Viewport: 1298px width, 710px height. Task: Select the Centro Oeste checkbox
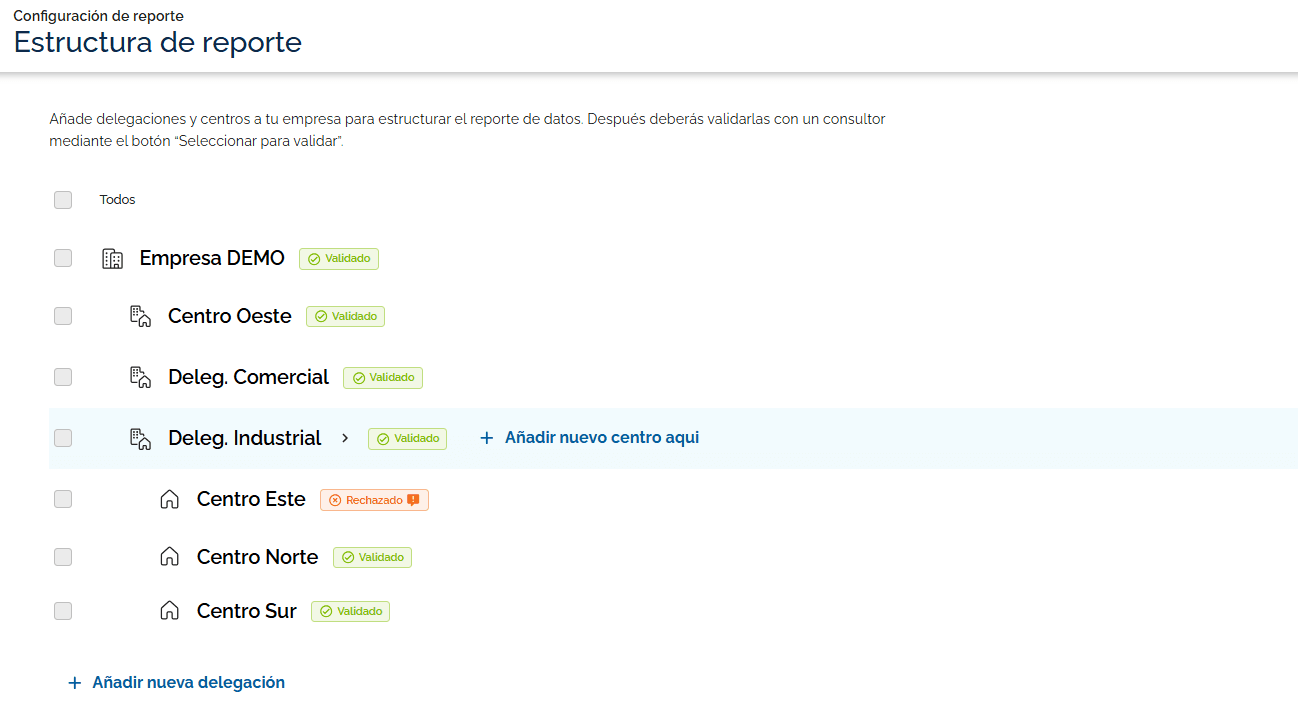tap(63, 317)
